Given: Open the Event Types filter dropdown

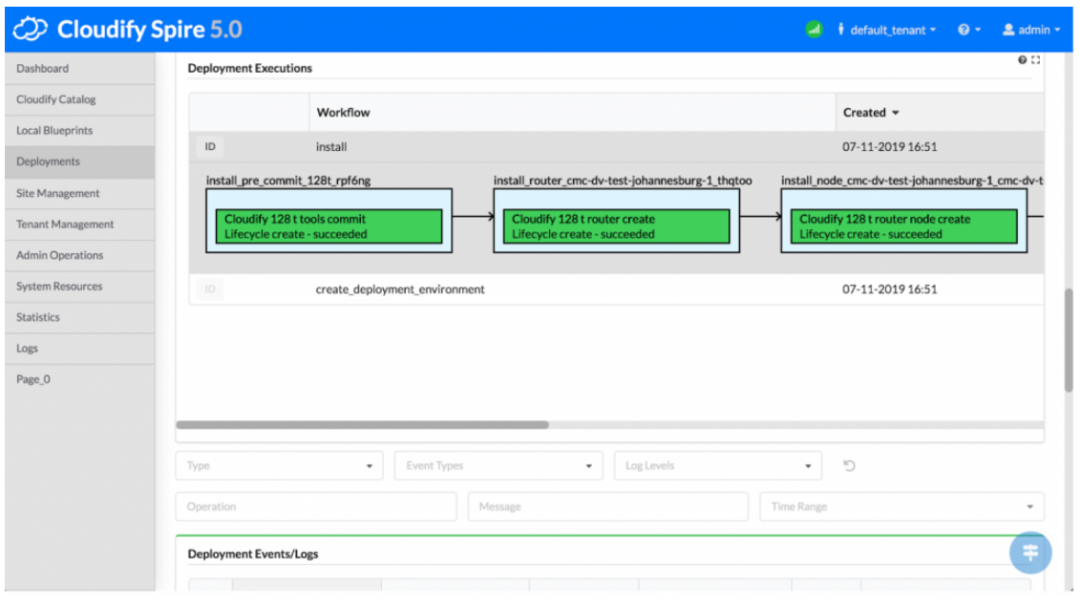Looking at the screenshot, I should [498, 466].
